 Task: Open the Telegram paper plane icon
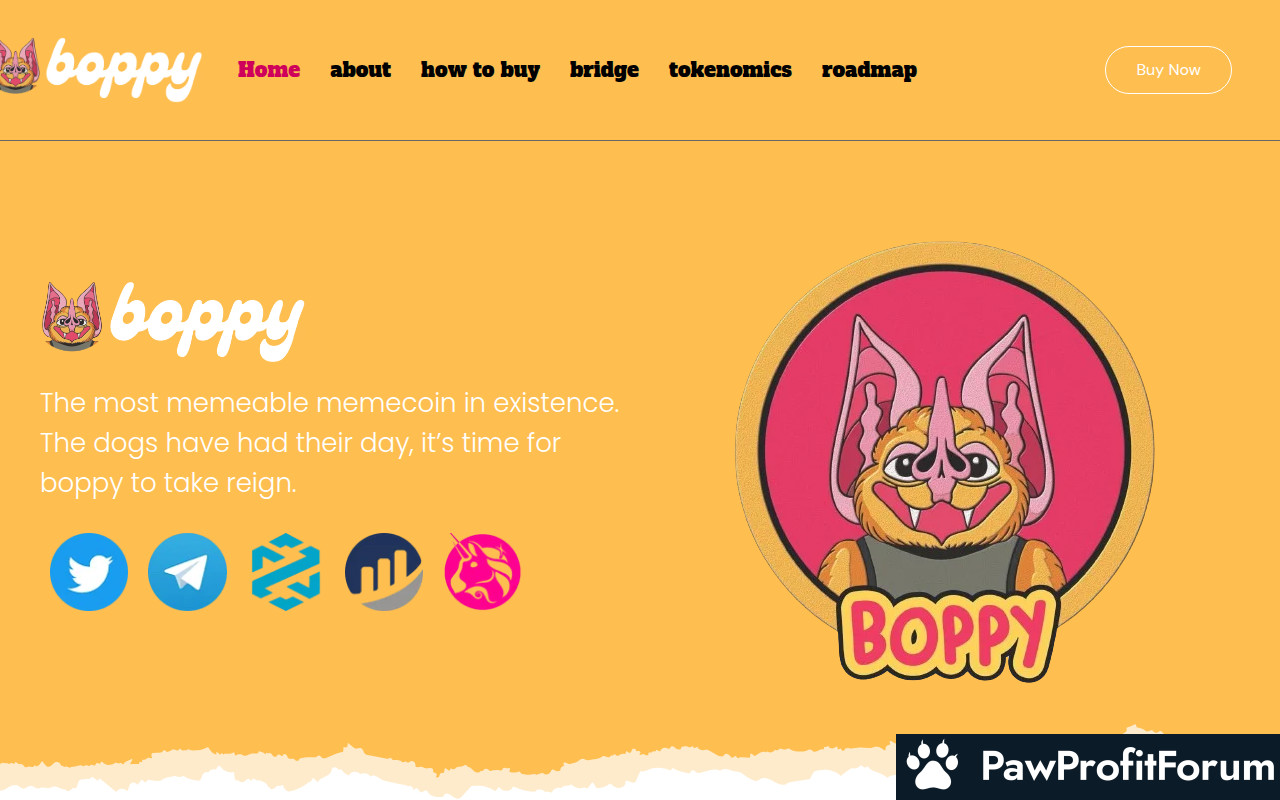tap(187, 572)
